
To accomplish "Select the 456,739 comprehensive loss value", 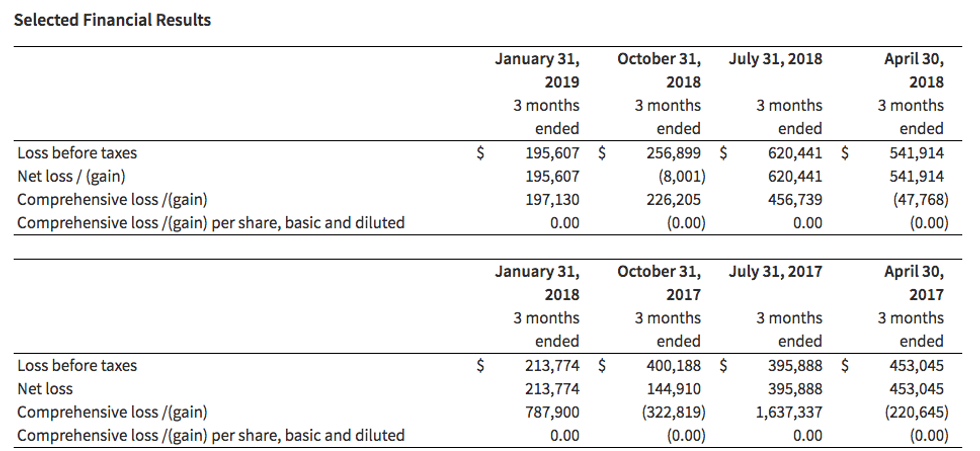I will [x=794, y=199].
